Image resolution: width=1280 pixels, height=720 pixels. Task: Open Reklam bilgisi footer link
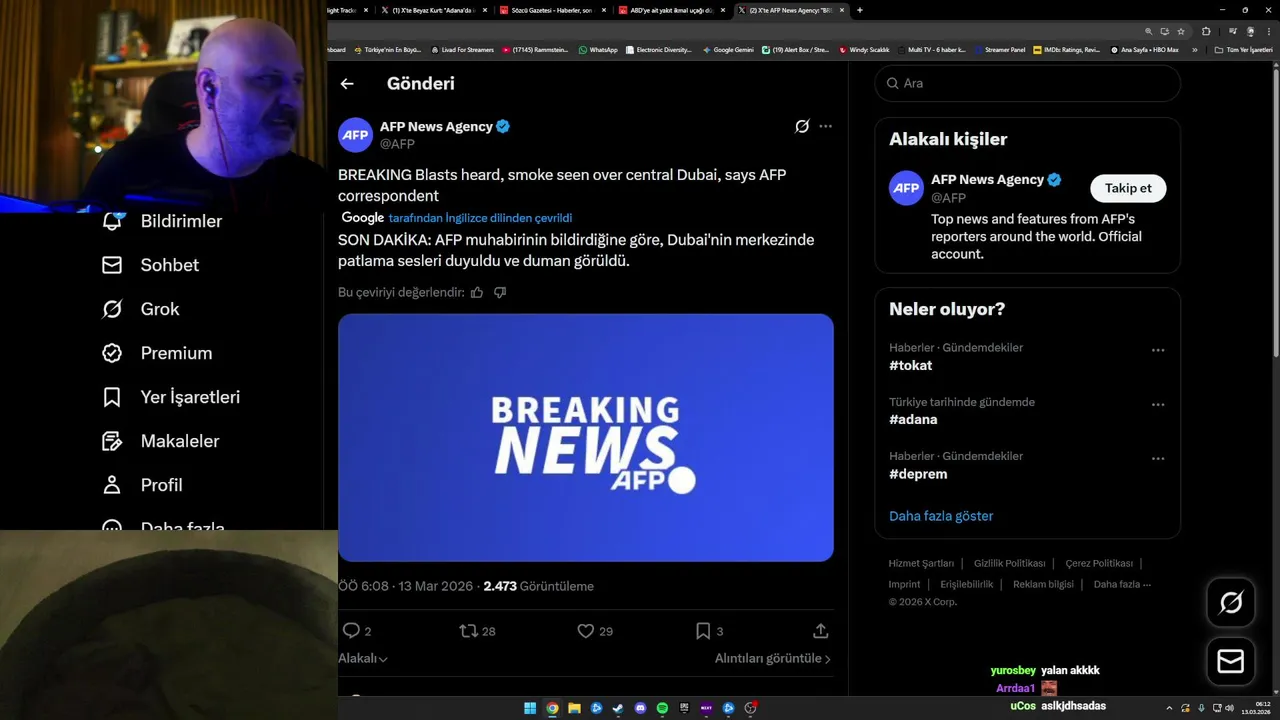click(1043, 584)
